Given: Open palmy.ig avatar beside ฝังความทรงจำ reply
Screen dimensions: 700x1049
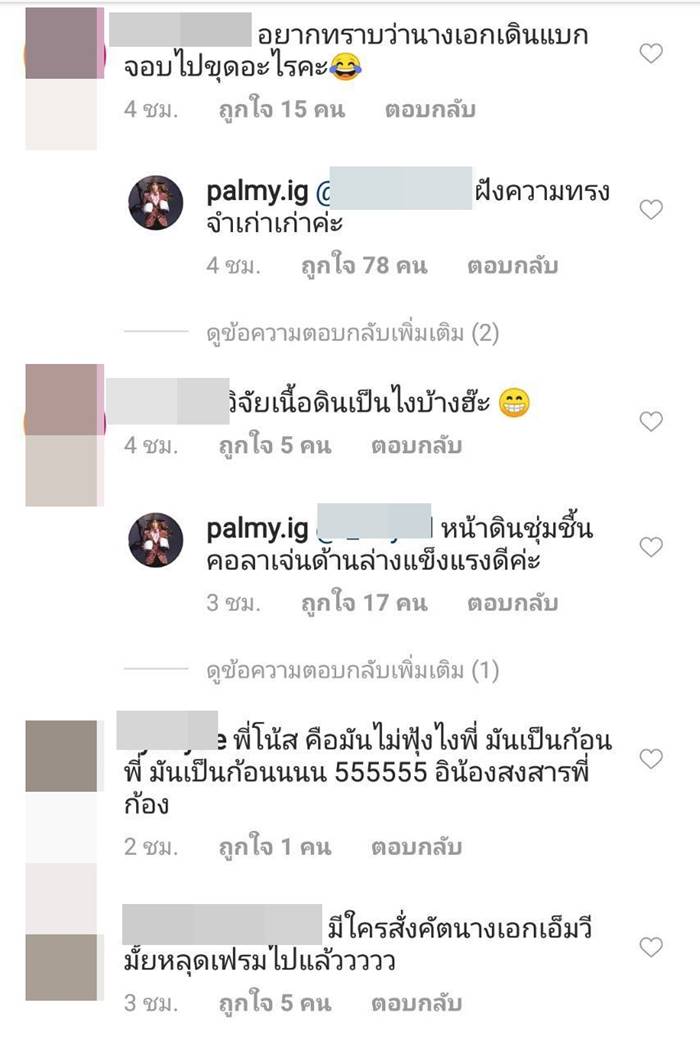Looking at the screenshot, I should tap(155, 203).
